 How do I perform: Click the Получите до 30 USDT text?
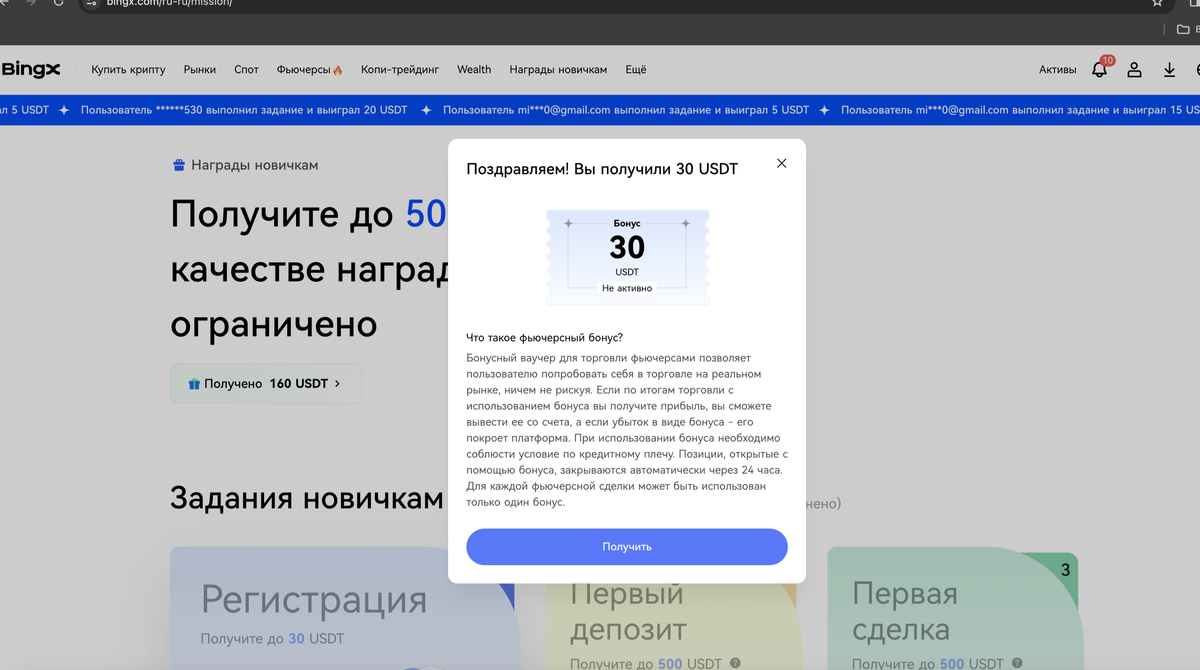click(x=271, y=638)
